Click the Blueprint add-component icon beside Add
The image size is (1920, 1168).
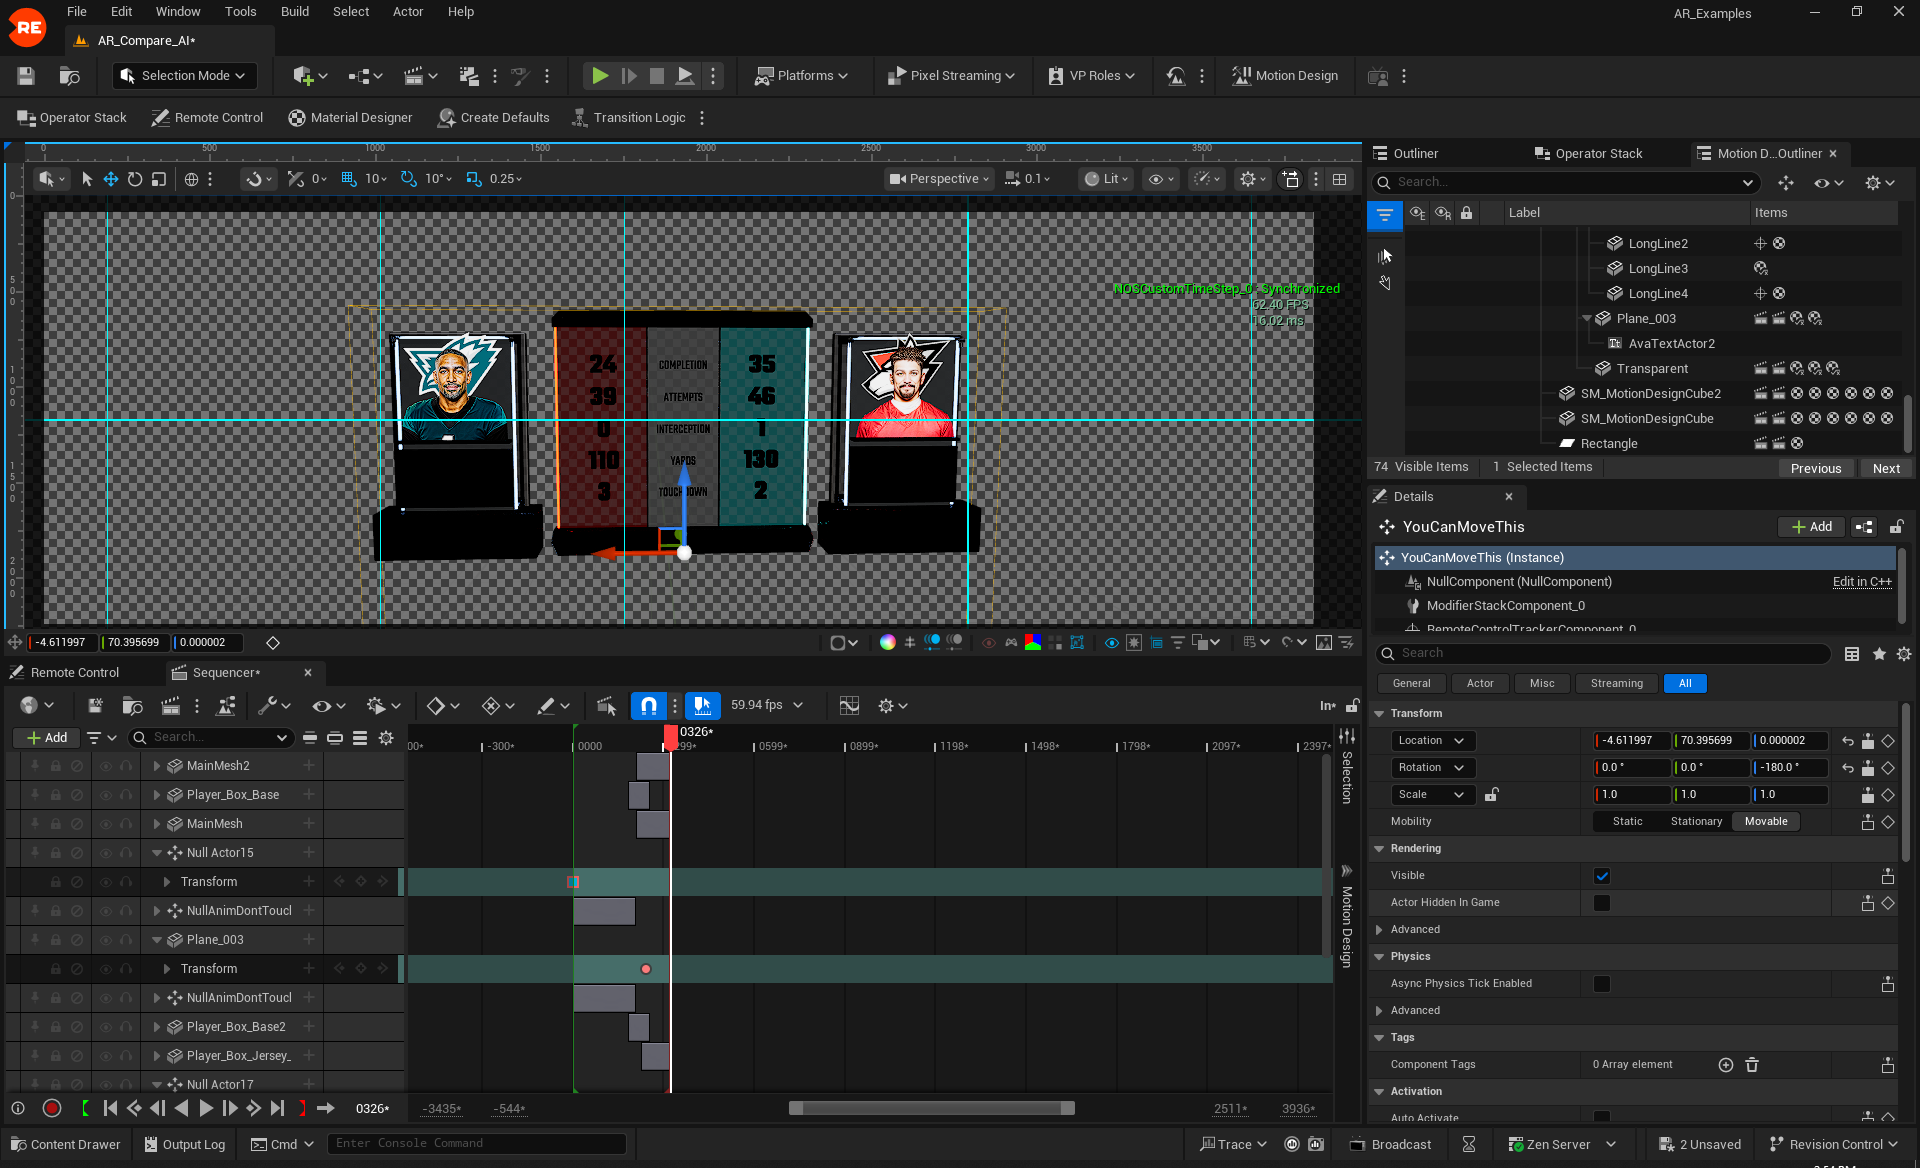(x=1864, y=527)
